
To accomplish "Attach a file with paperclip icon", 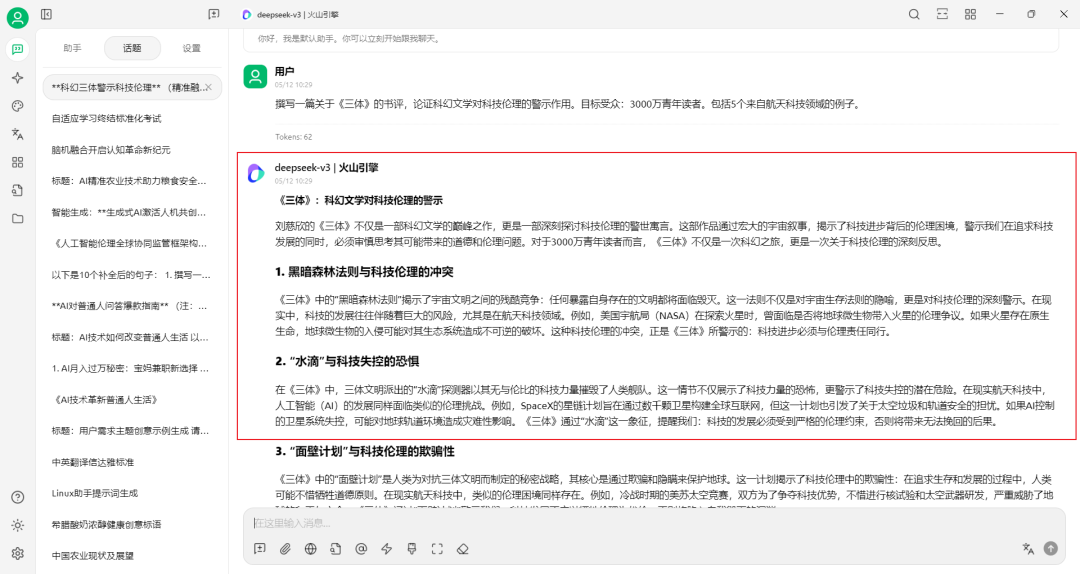I will point(285,549).
